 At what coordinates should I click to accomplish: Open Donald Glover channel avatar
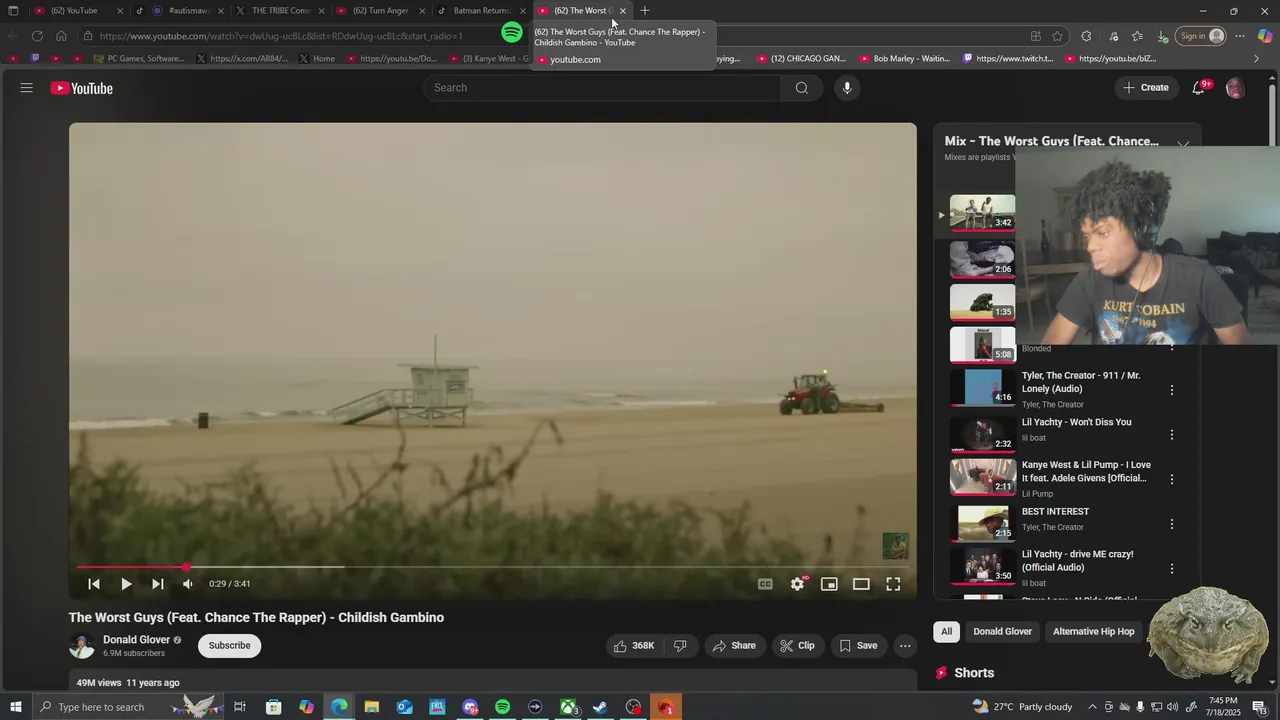click(81, 646)
